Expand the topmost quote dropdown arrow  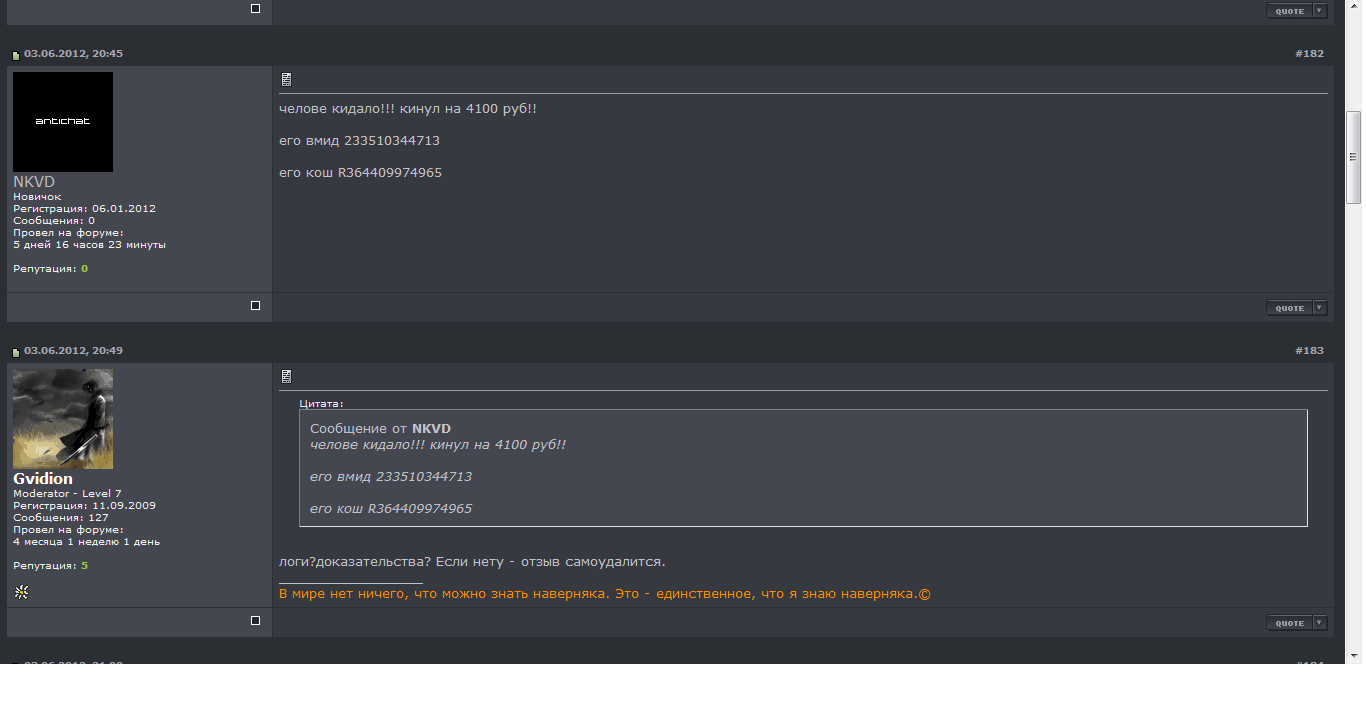point(1319,11)
